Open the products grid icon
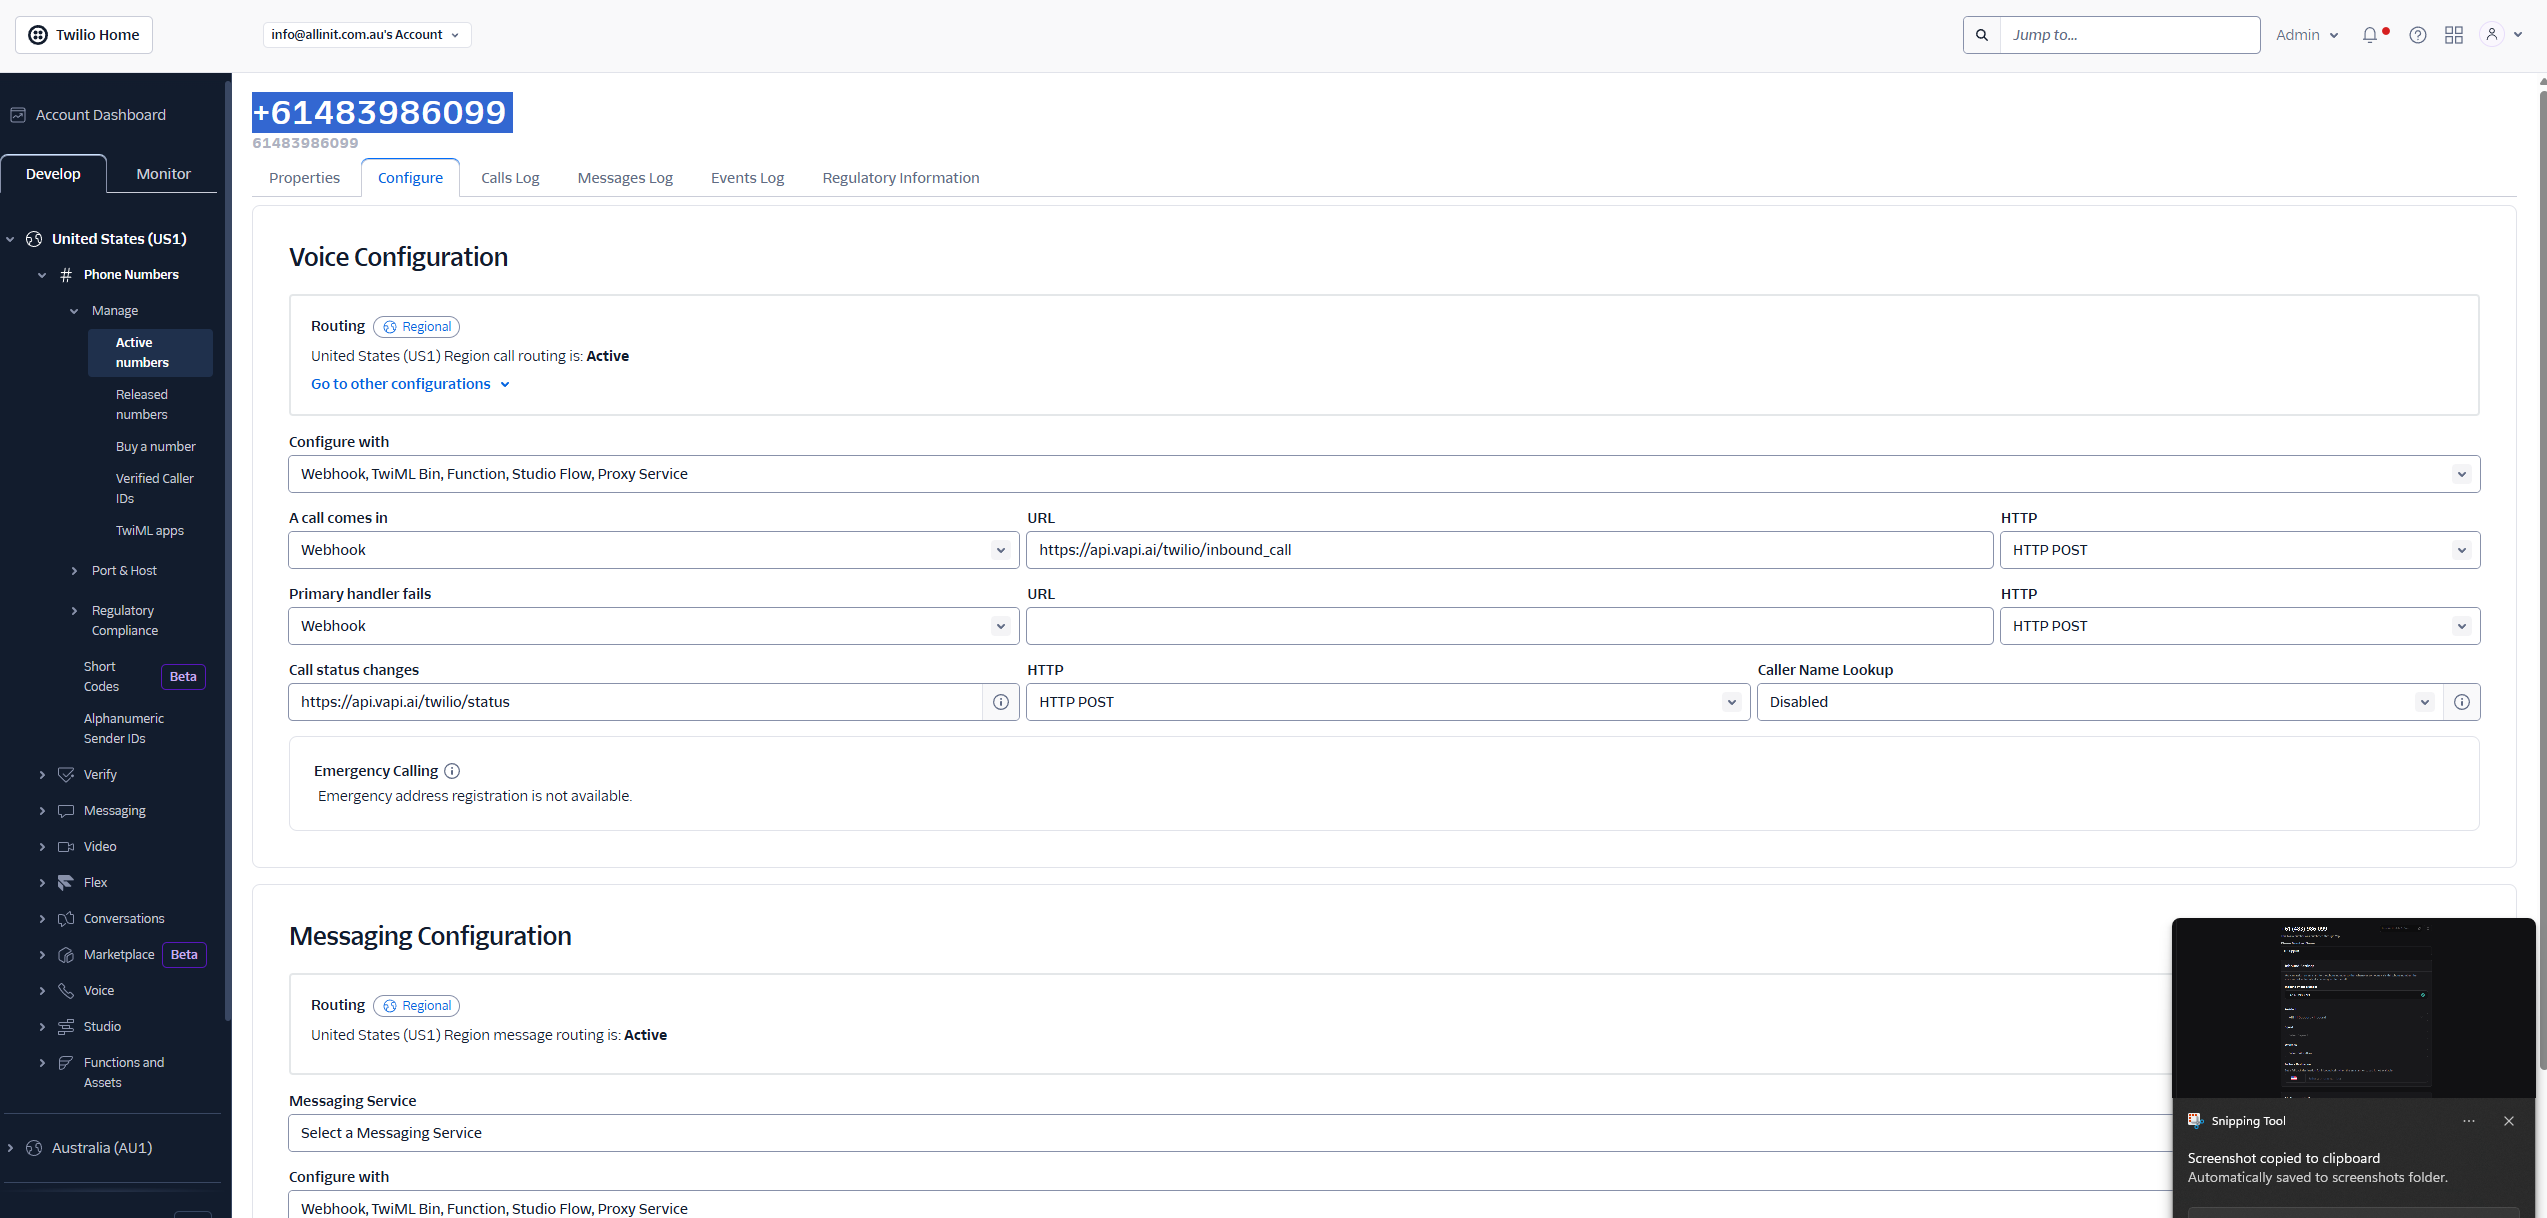The image size is (2547, 1218). [2453, 35]
